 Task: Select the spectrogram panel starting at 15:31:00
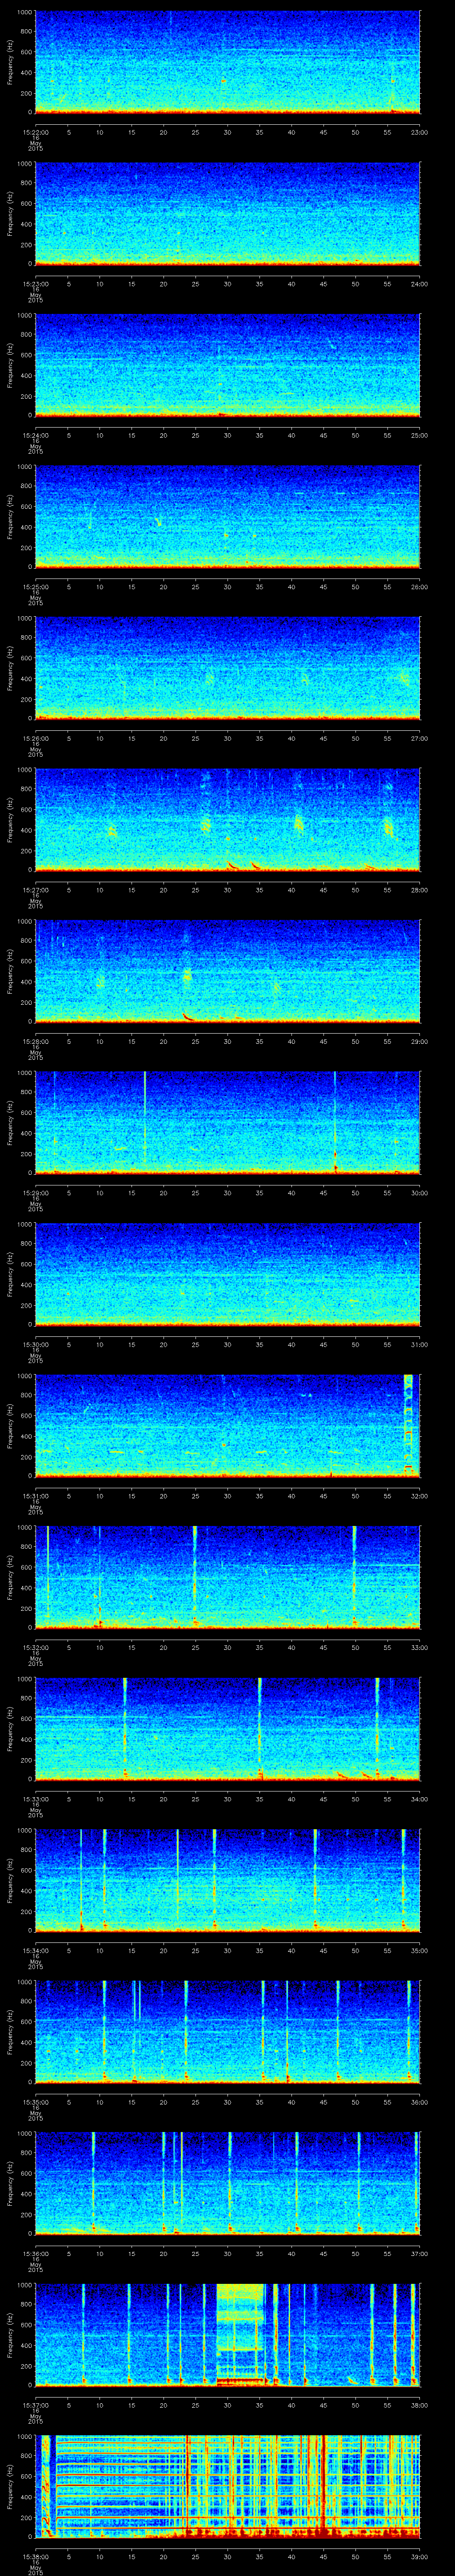pyautogui.click(x=228, y=1425)
